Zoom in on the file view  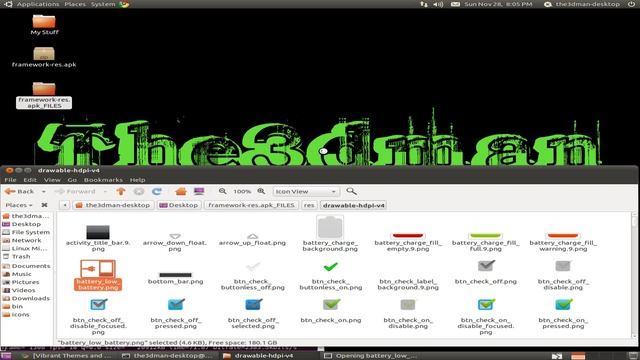pos(261,191)
